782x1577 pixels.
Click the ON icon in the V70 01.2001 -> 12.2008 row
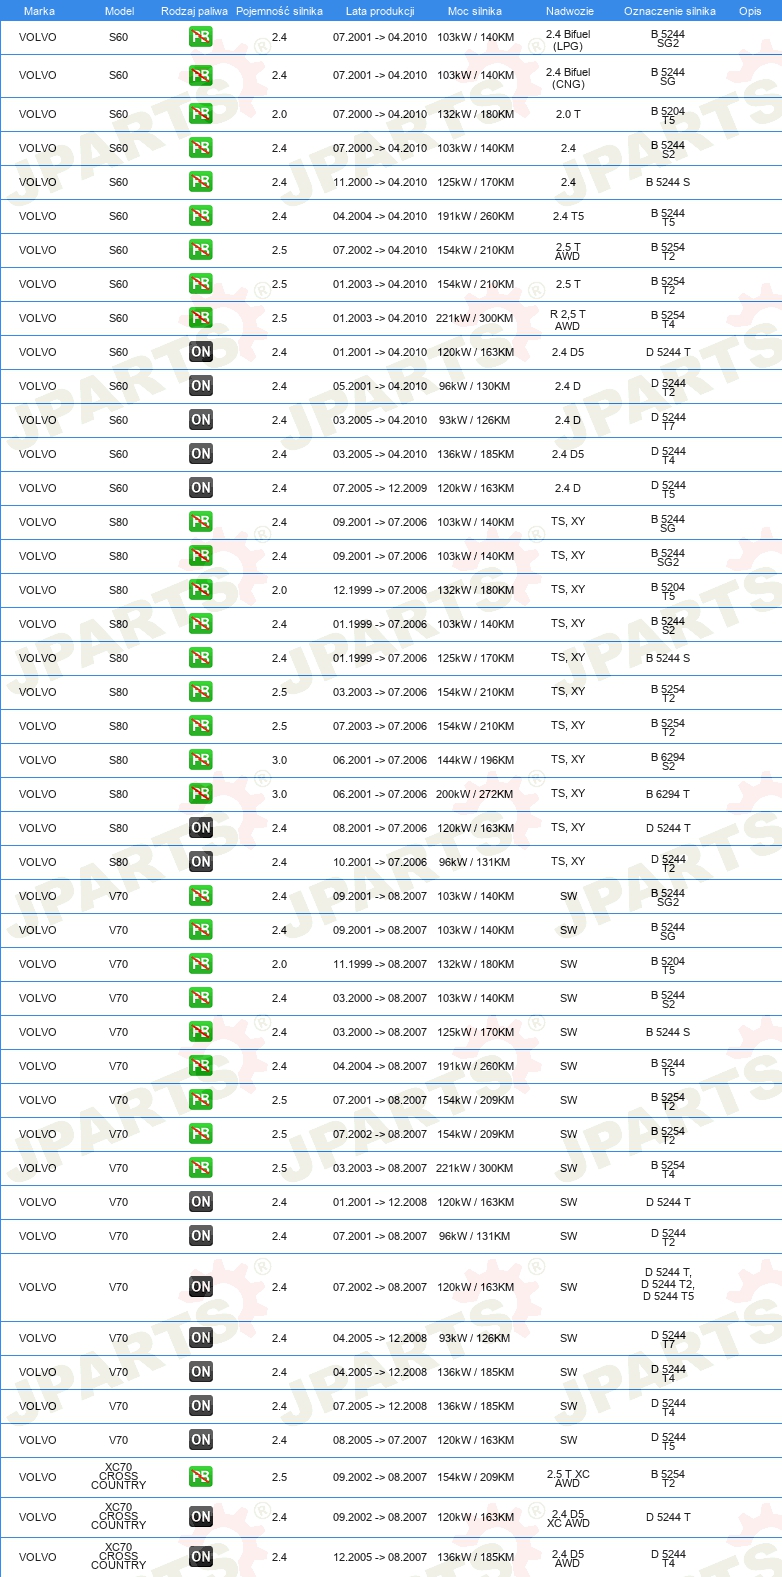[201, 1202]
